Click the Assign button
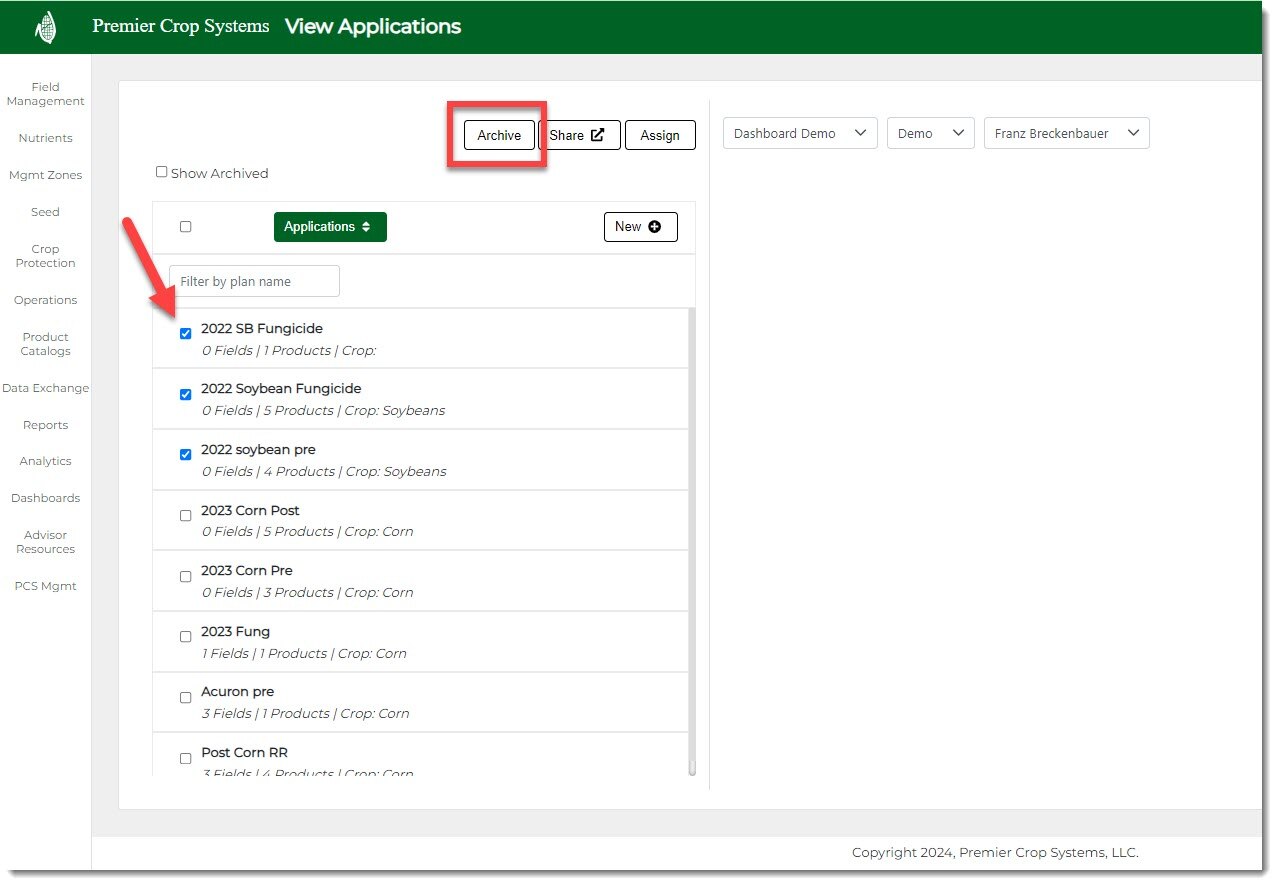Screen dimensions: 1277x885 point(660,135)
